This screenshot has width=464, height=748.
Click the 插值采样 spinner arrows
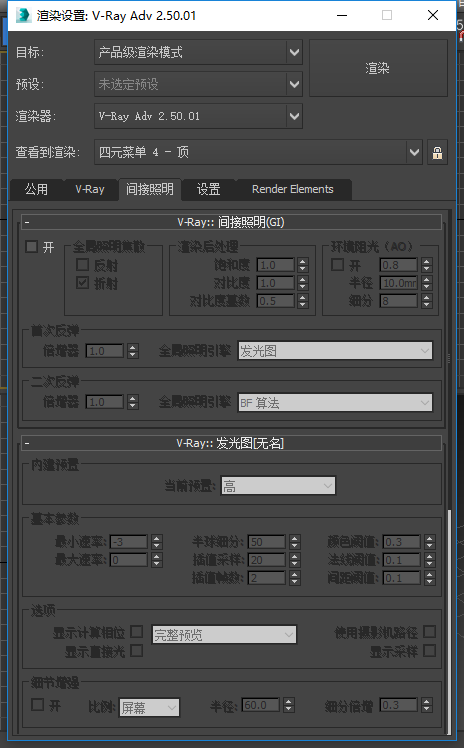295,560
